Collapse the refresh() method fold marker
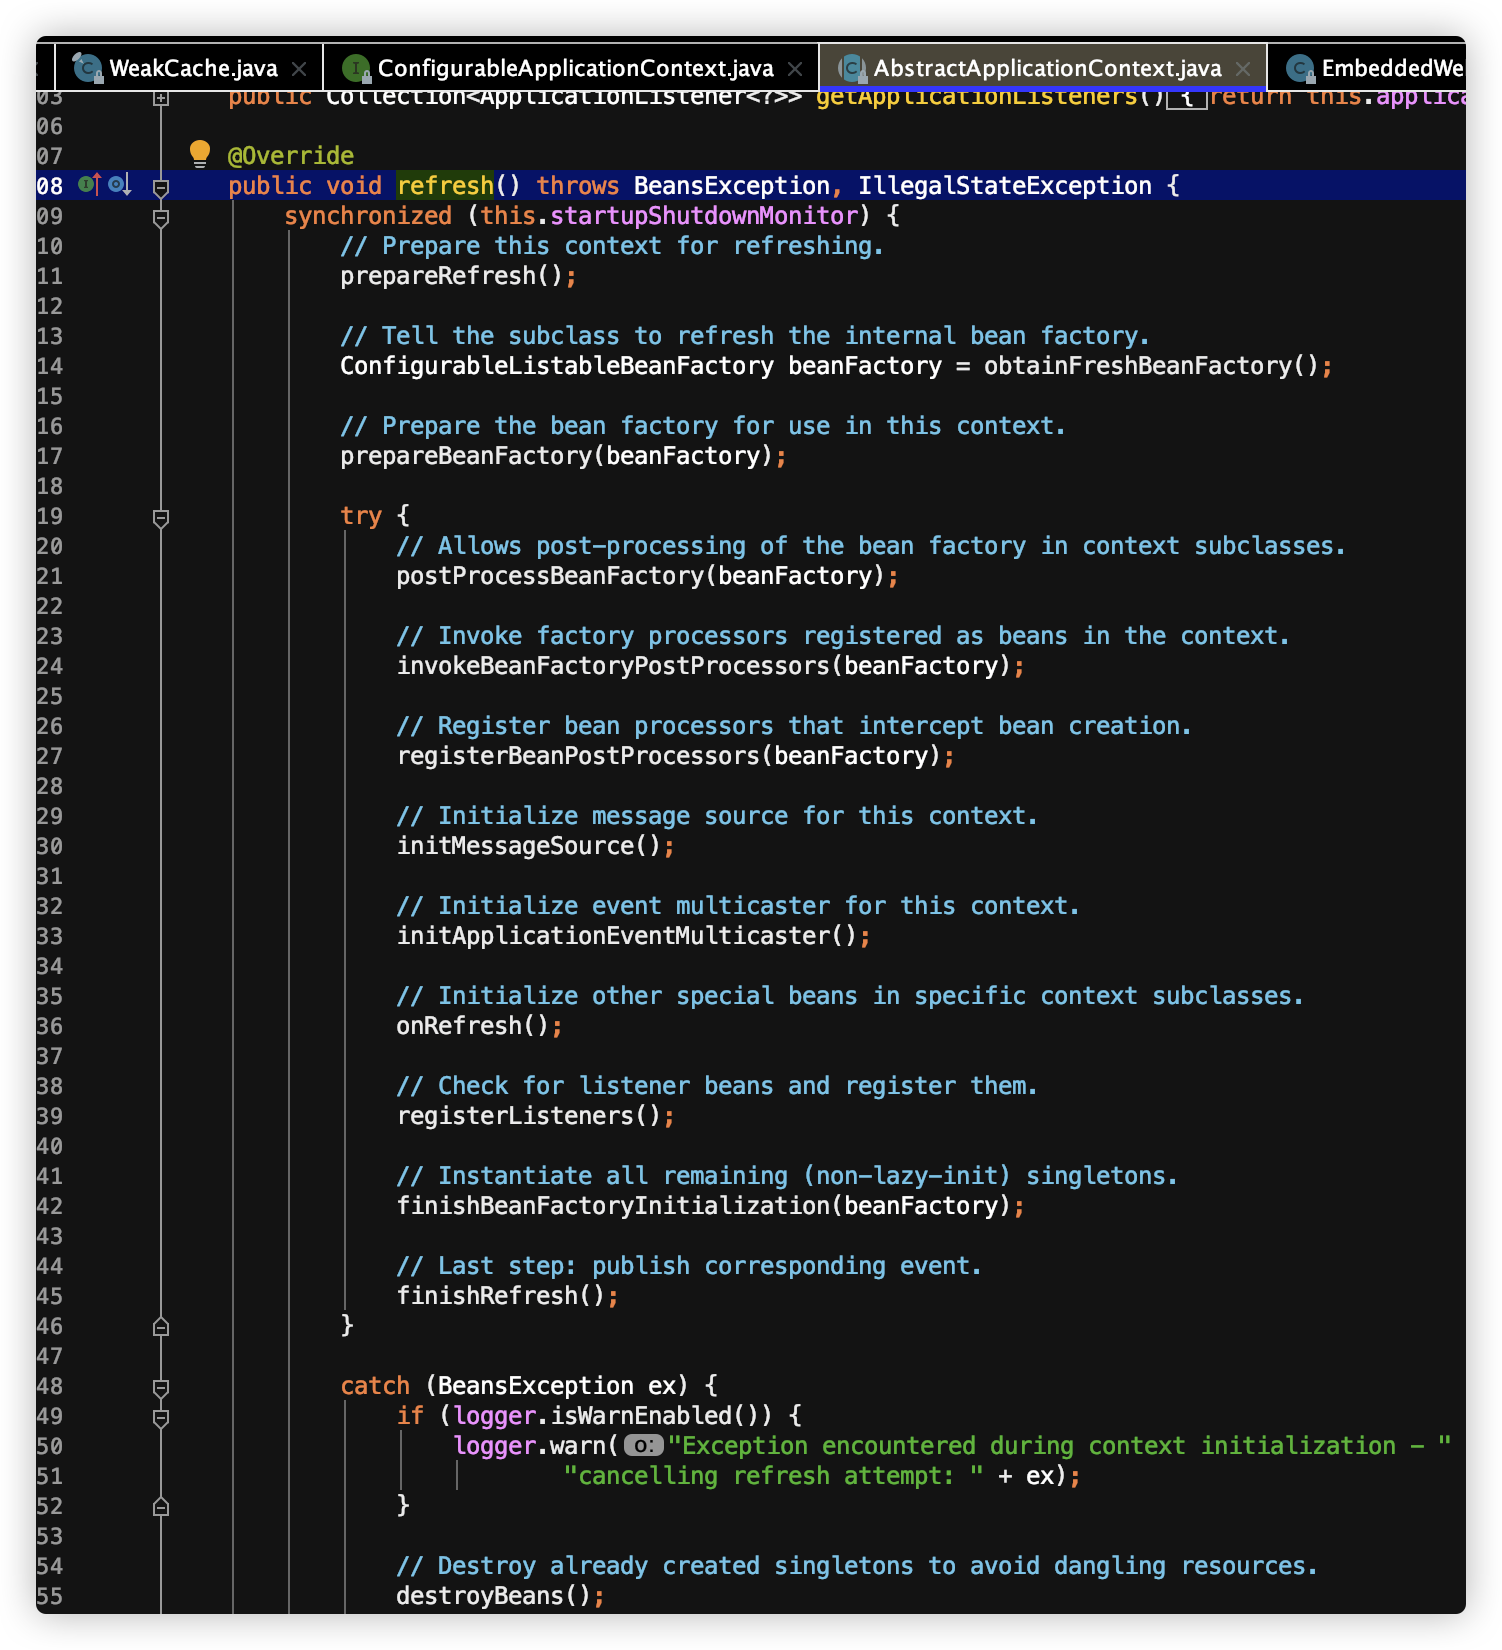This screenshot has width=1502, height=1650. coord(161,186)
